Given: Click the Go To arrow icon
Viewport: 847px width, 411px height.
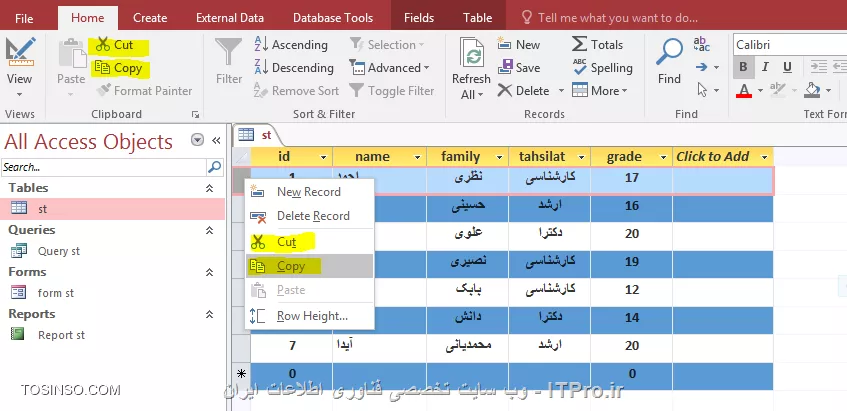Looking at the screenshot, I should (702, 68).
